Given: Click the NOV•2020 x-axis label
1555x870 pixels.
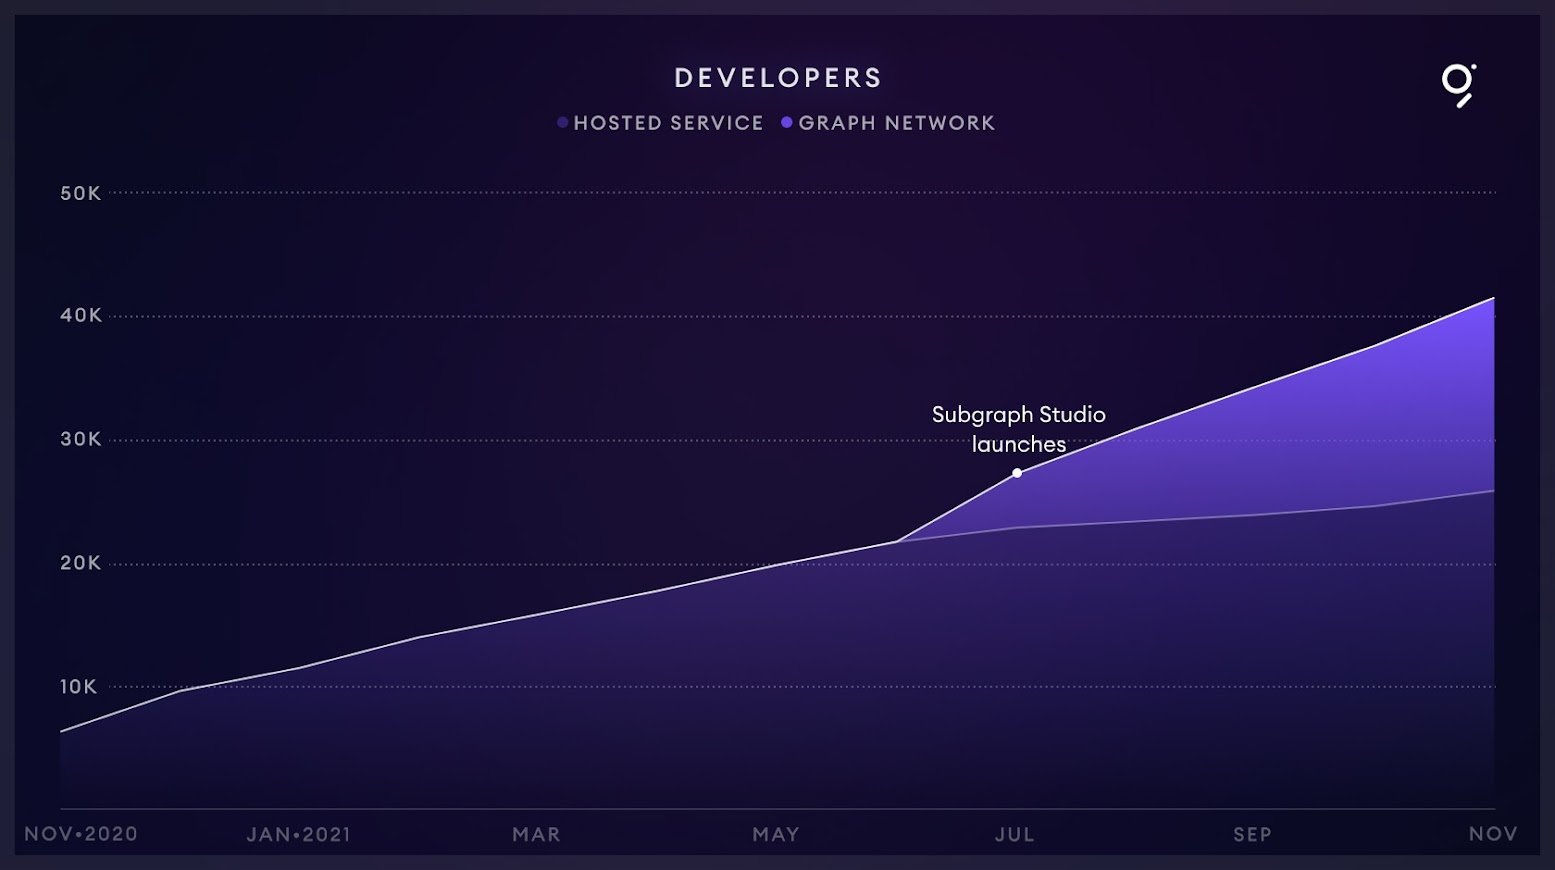Looking at the screenshot, I should (x=81, y=834).
